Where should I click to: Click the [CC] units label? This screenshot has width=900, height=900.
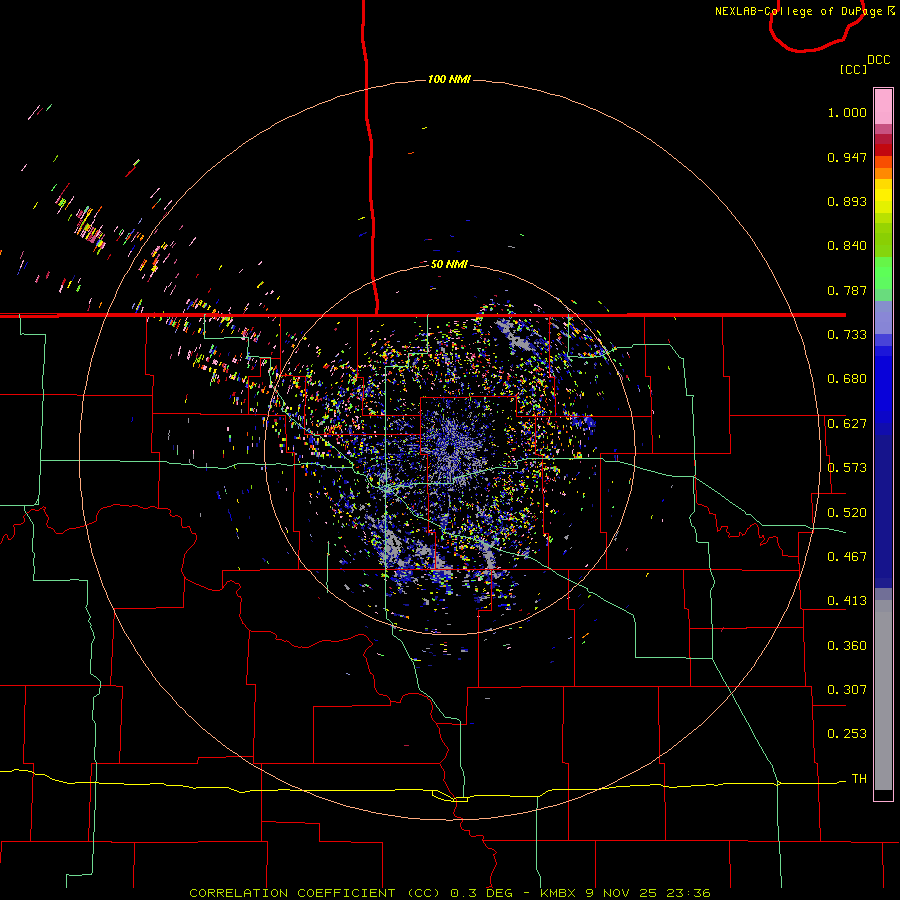pos(853,69)
